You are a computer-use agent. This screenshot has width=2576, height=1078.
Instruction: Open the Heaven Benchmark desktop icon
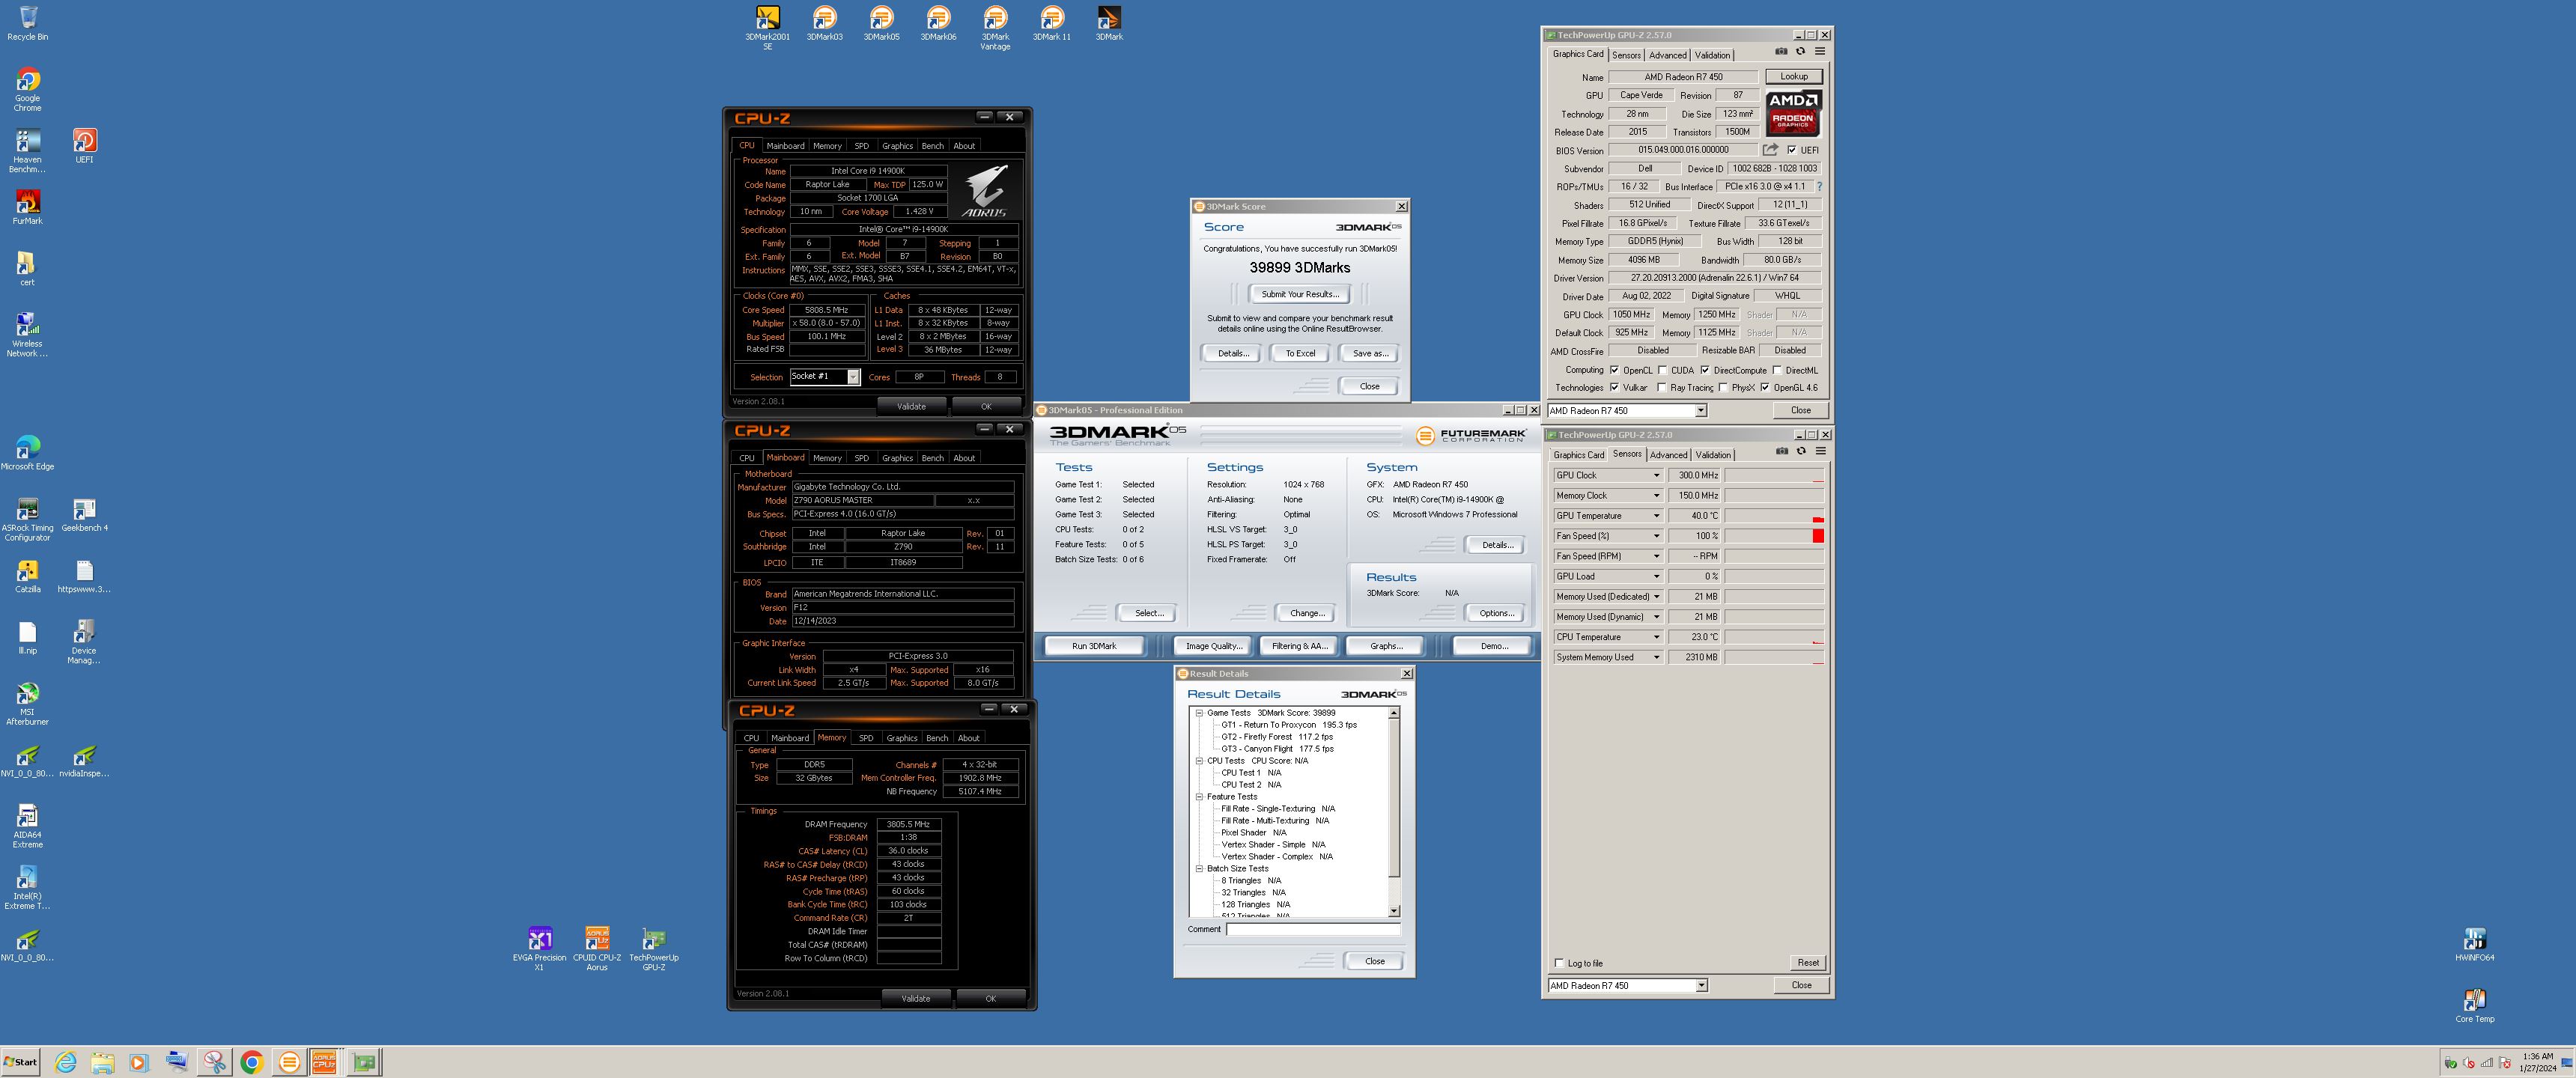coord(28,151)
